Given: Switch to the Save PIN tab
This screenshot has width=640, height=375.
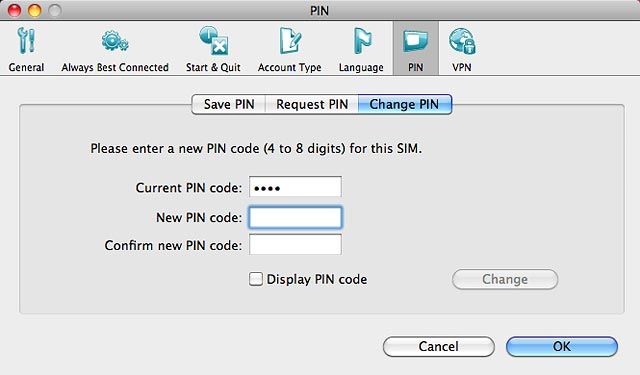Looking at the screenshot, I should pos(229,104).
